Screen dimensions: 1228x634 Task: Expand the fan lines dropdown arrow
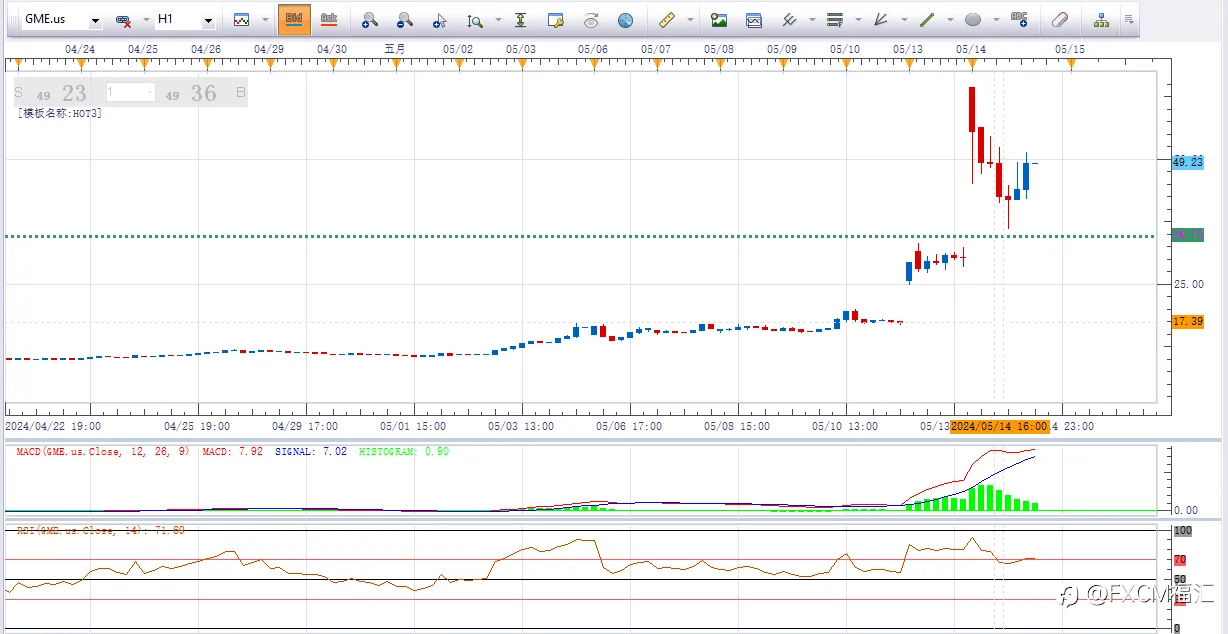[903, 20]
